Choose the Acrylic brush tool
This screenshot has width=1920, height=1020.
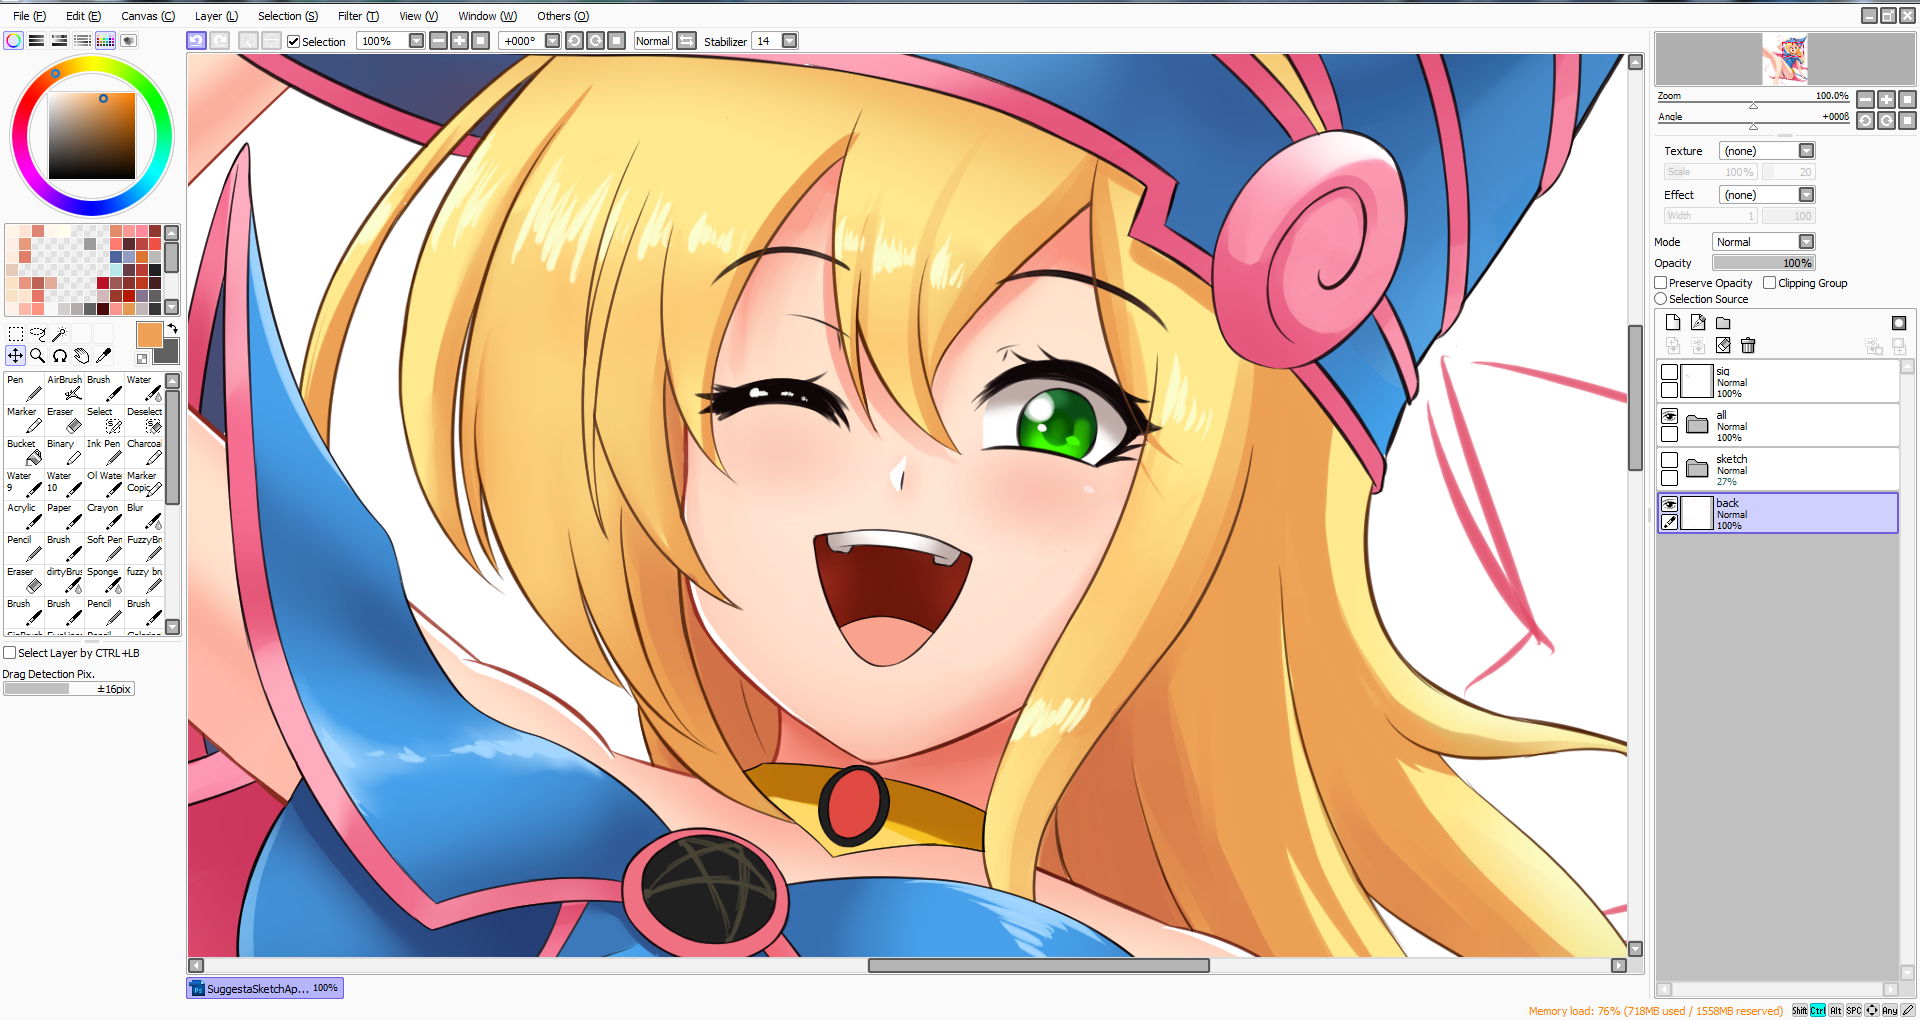click(x=24, y=516)
